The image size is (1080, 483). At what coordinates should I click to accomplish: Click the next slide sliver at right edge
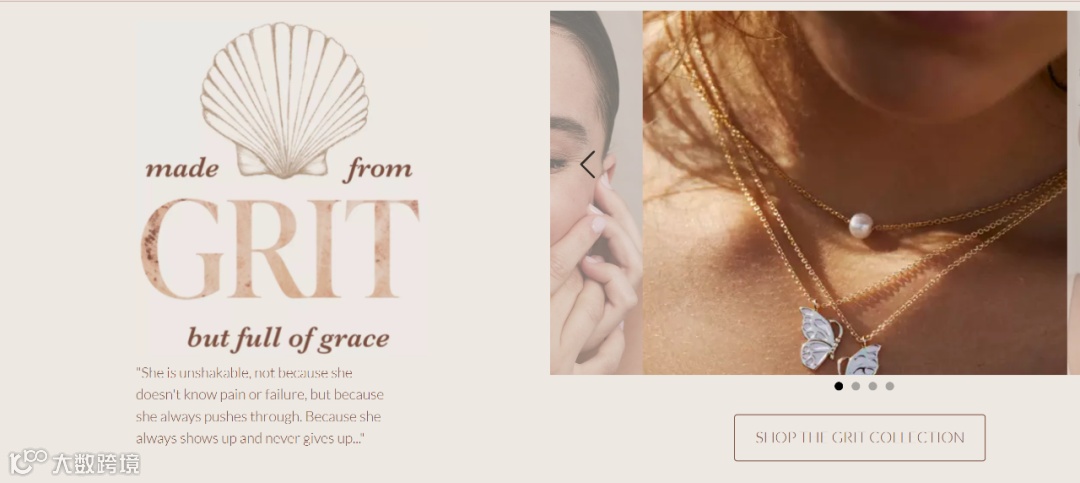point(1073,193)
